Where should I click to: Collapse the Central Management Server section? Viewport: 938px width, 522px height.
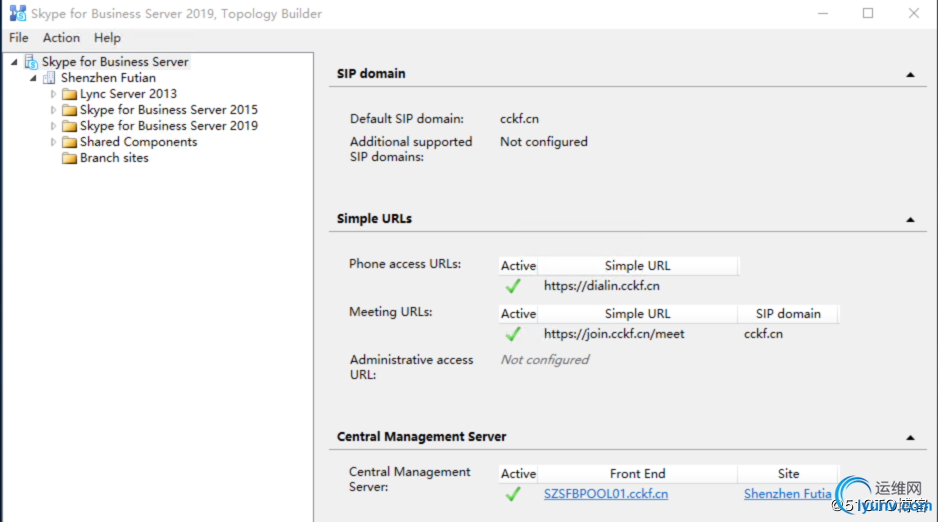coord(910,438)
